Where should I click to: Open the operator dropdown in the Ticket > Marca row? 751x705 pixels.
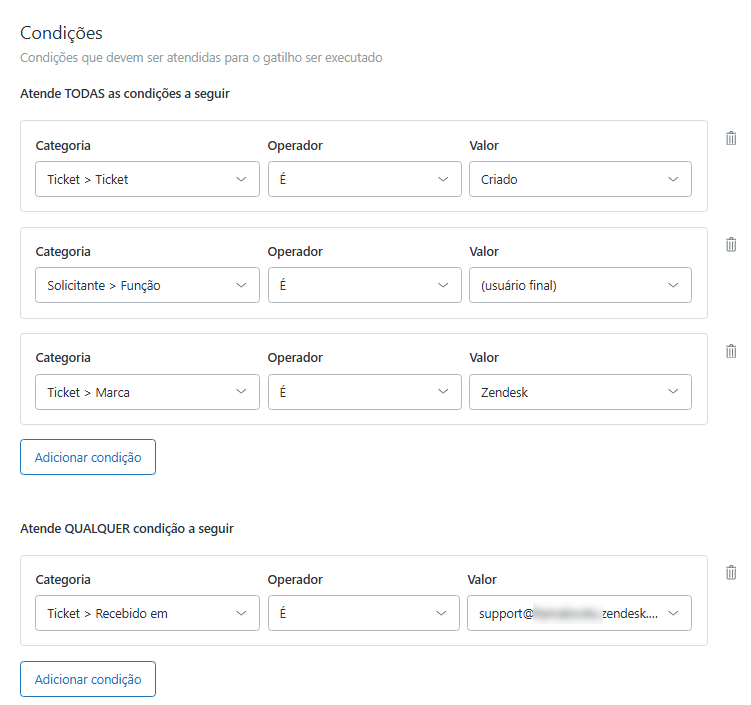364,392
